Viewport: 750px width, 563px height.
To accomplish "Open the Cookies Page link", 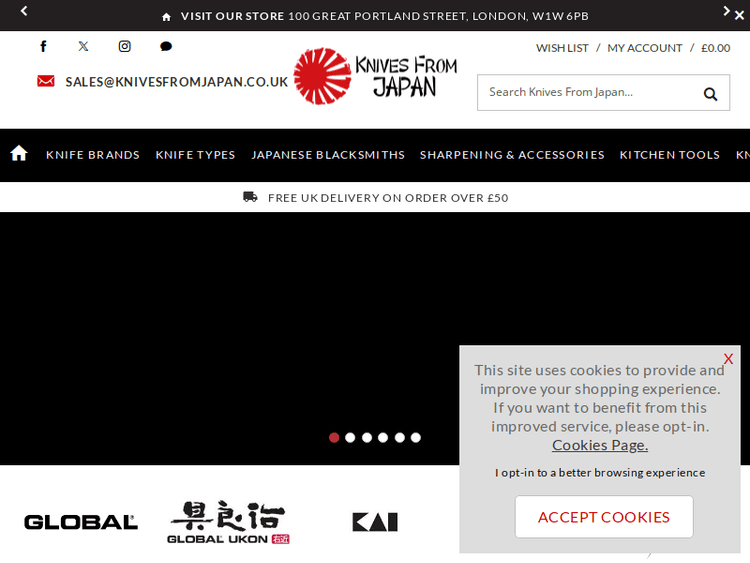I will pos(600,445).
